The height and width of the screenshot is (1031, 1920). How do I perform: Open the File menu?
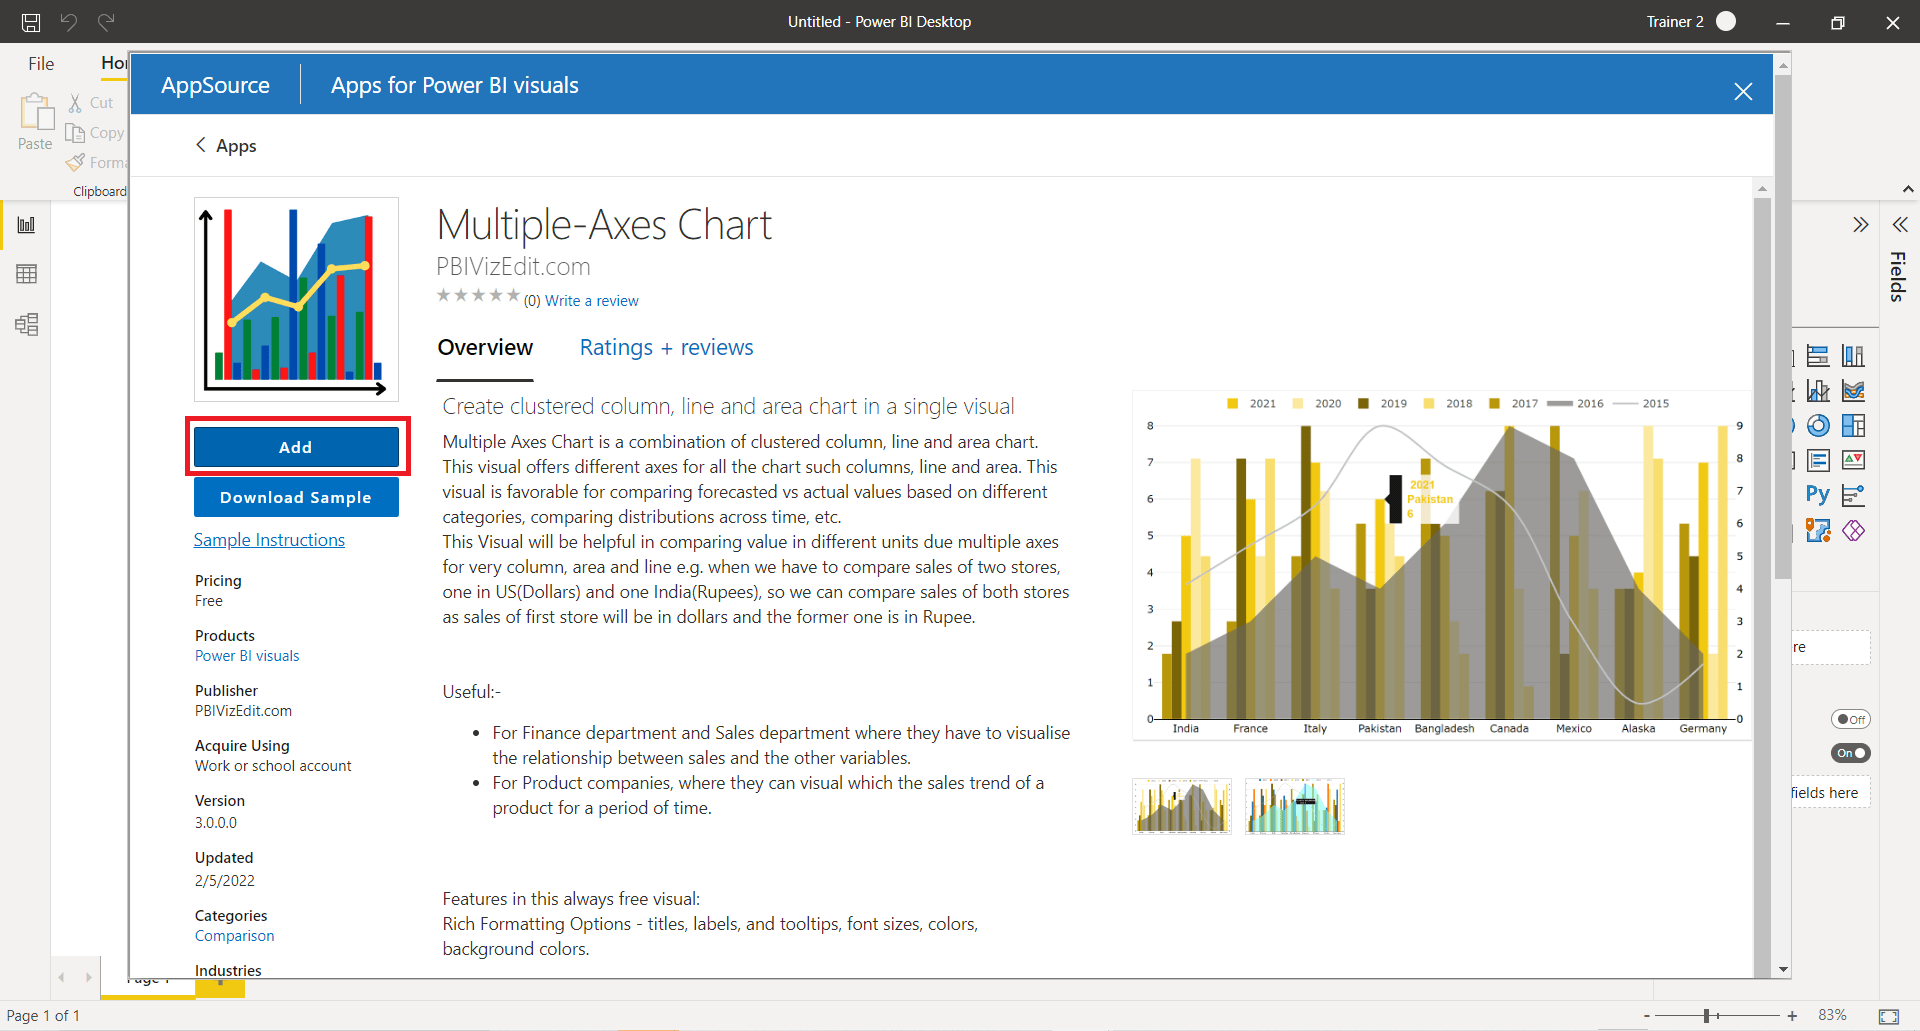(x=41, y=63)
